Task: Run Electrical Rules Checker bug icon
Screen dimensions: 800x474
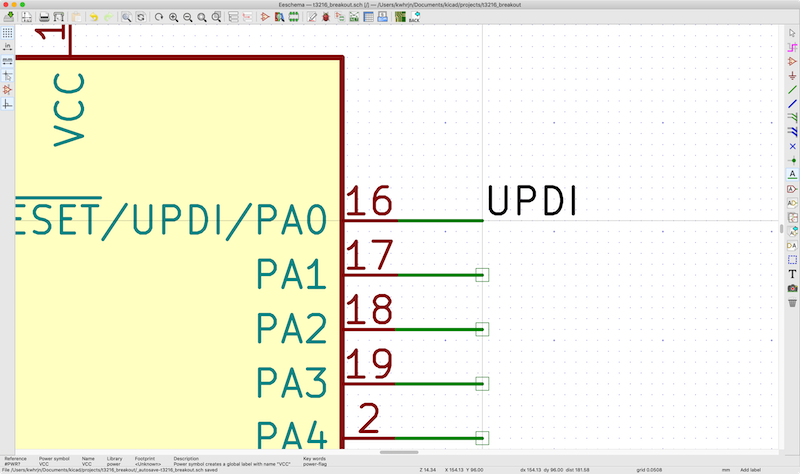Action: (x=326, y=17)
